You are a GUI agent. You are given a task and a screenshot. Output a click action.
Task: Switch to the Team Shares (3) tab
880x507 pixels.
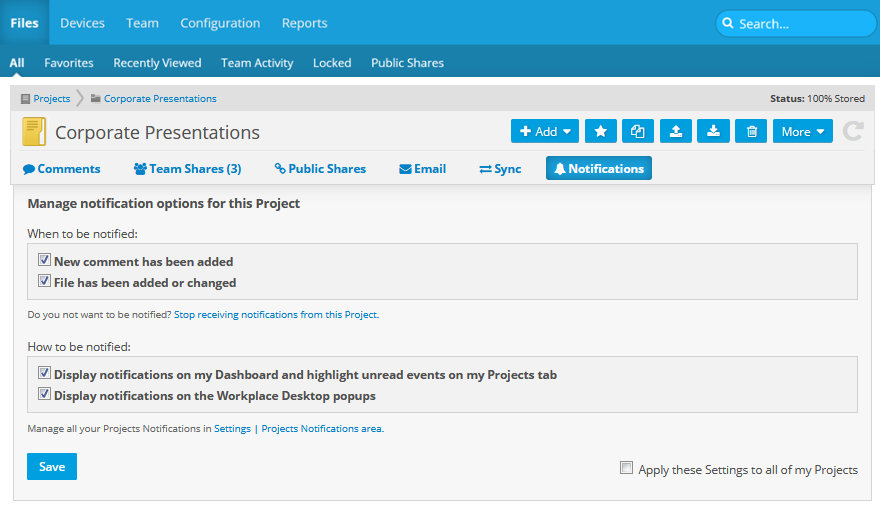(187, 169)
